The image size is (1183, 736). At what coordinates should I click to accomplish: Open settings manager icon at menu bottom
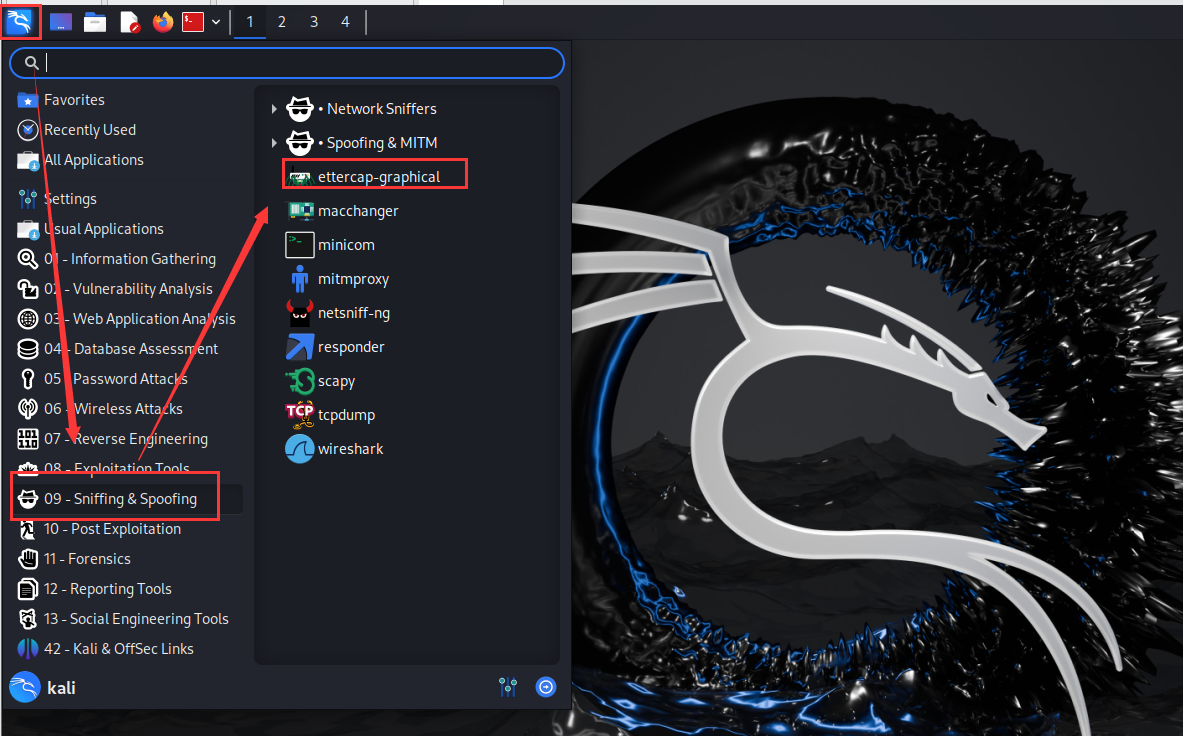click(x=508, y=687)
